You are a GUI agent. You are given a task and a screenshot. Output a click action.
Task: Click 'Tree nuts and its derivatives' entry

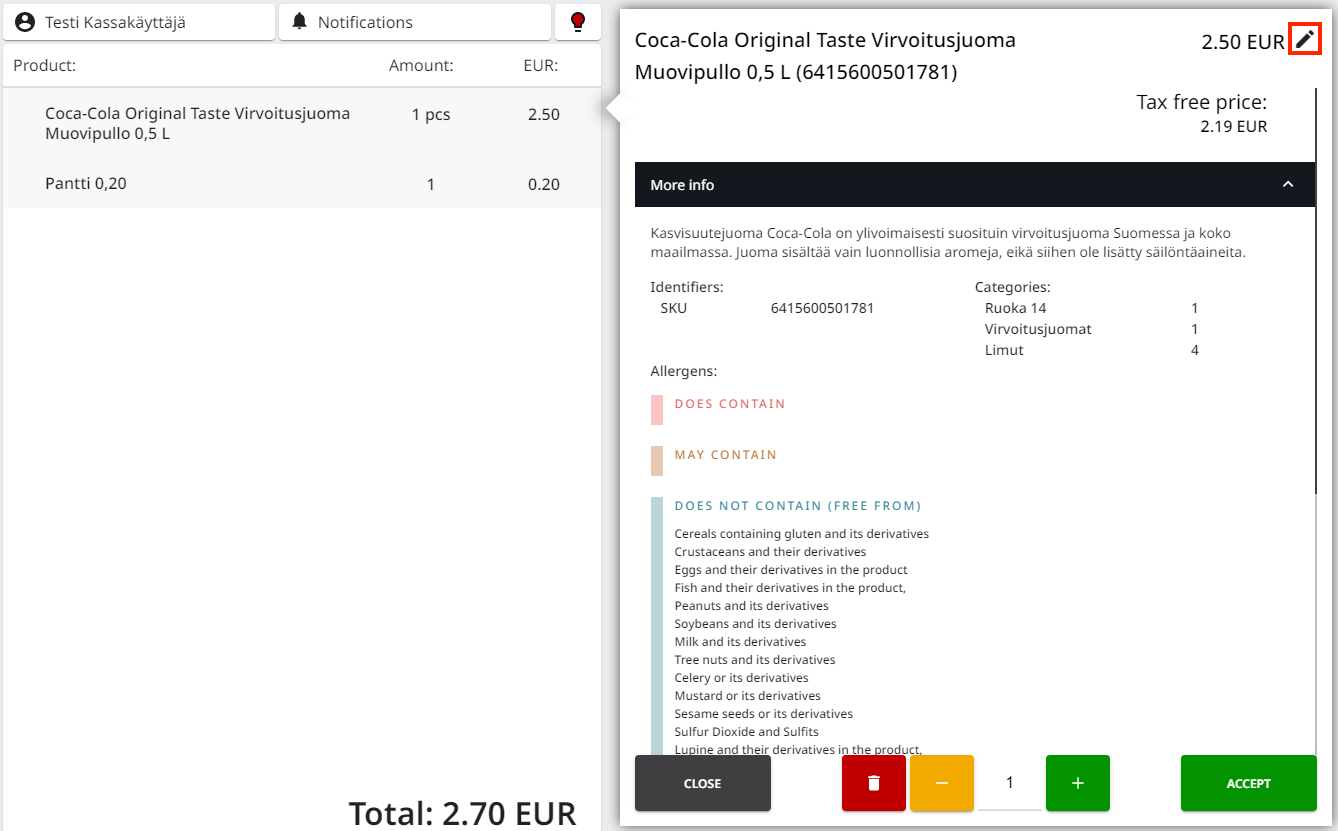click(755, 660)
